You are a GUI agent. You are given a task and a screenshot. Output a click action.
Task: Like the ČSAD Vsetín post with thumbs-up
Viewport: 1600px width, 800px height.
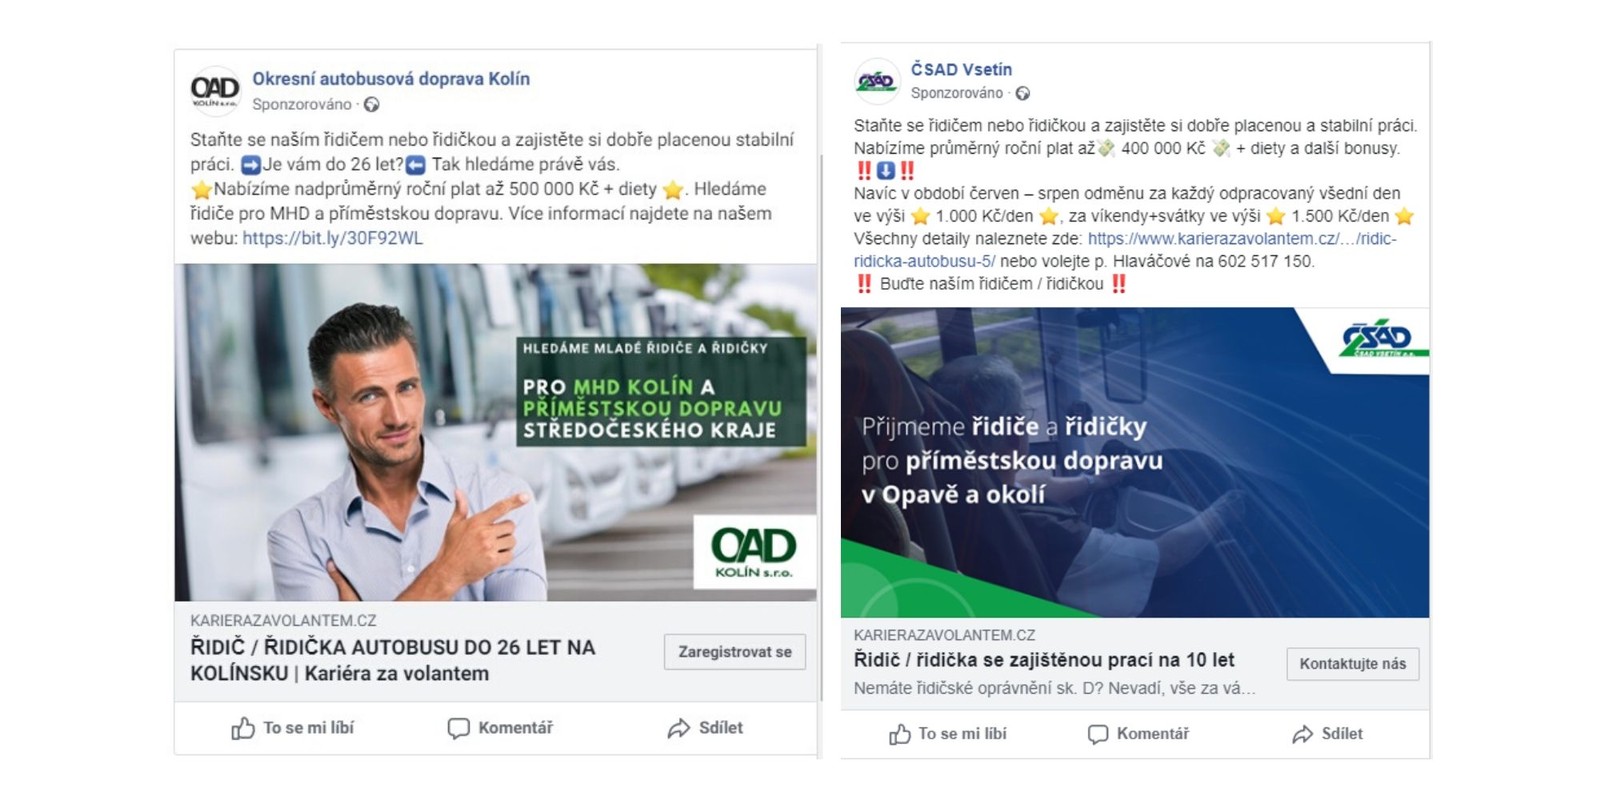click(x=947, y=734)
